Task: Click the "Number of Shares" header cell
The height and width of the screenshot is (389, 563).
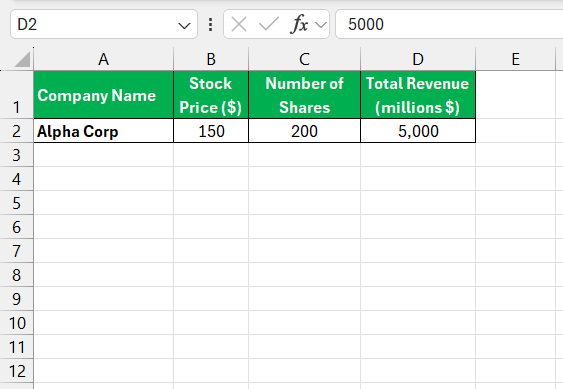Action: pos(304,95)
